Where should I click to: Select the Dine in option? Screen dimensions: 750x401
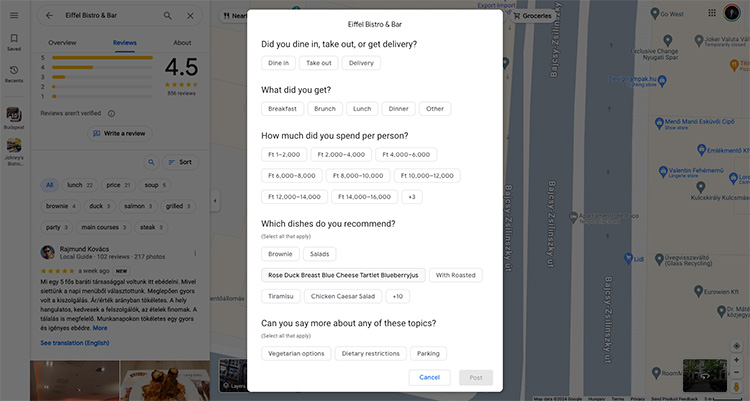tap(278, 63)
